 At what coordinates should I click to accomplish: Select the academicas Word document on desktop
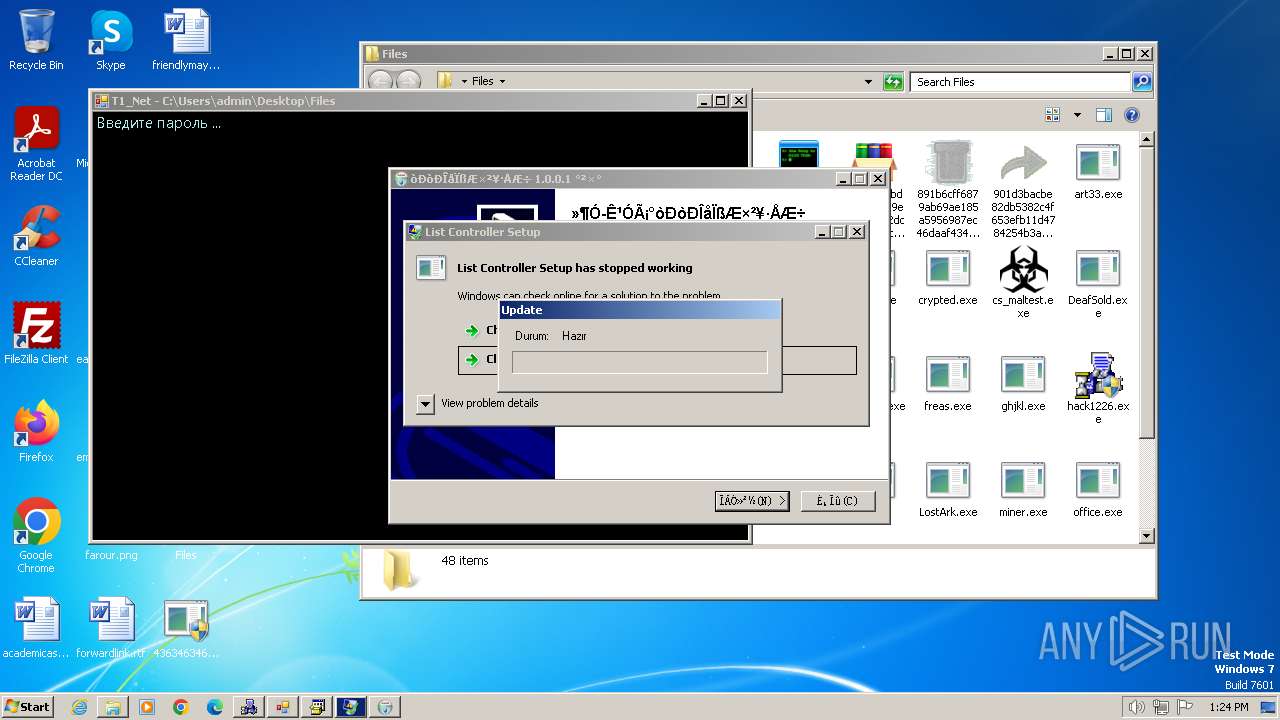36,627
